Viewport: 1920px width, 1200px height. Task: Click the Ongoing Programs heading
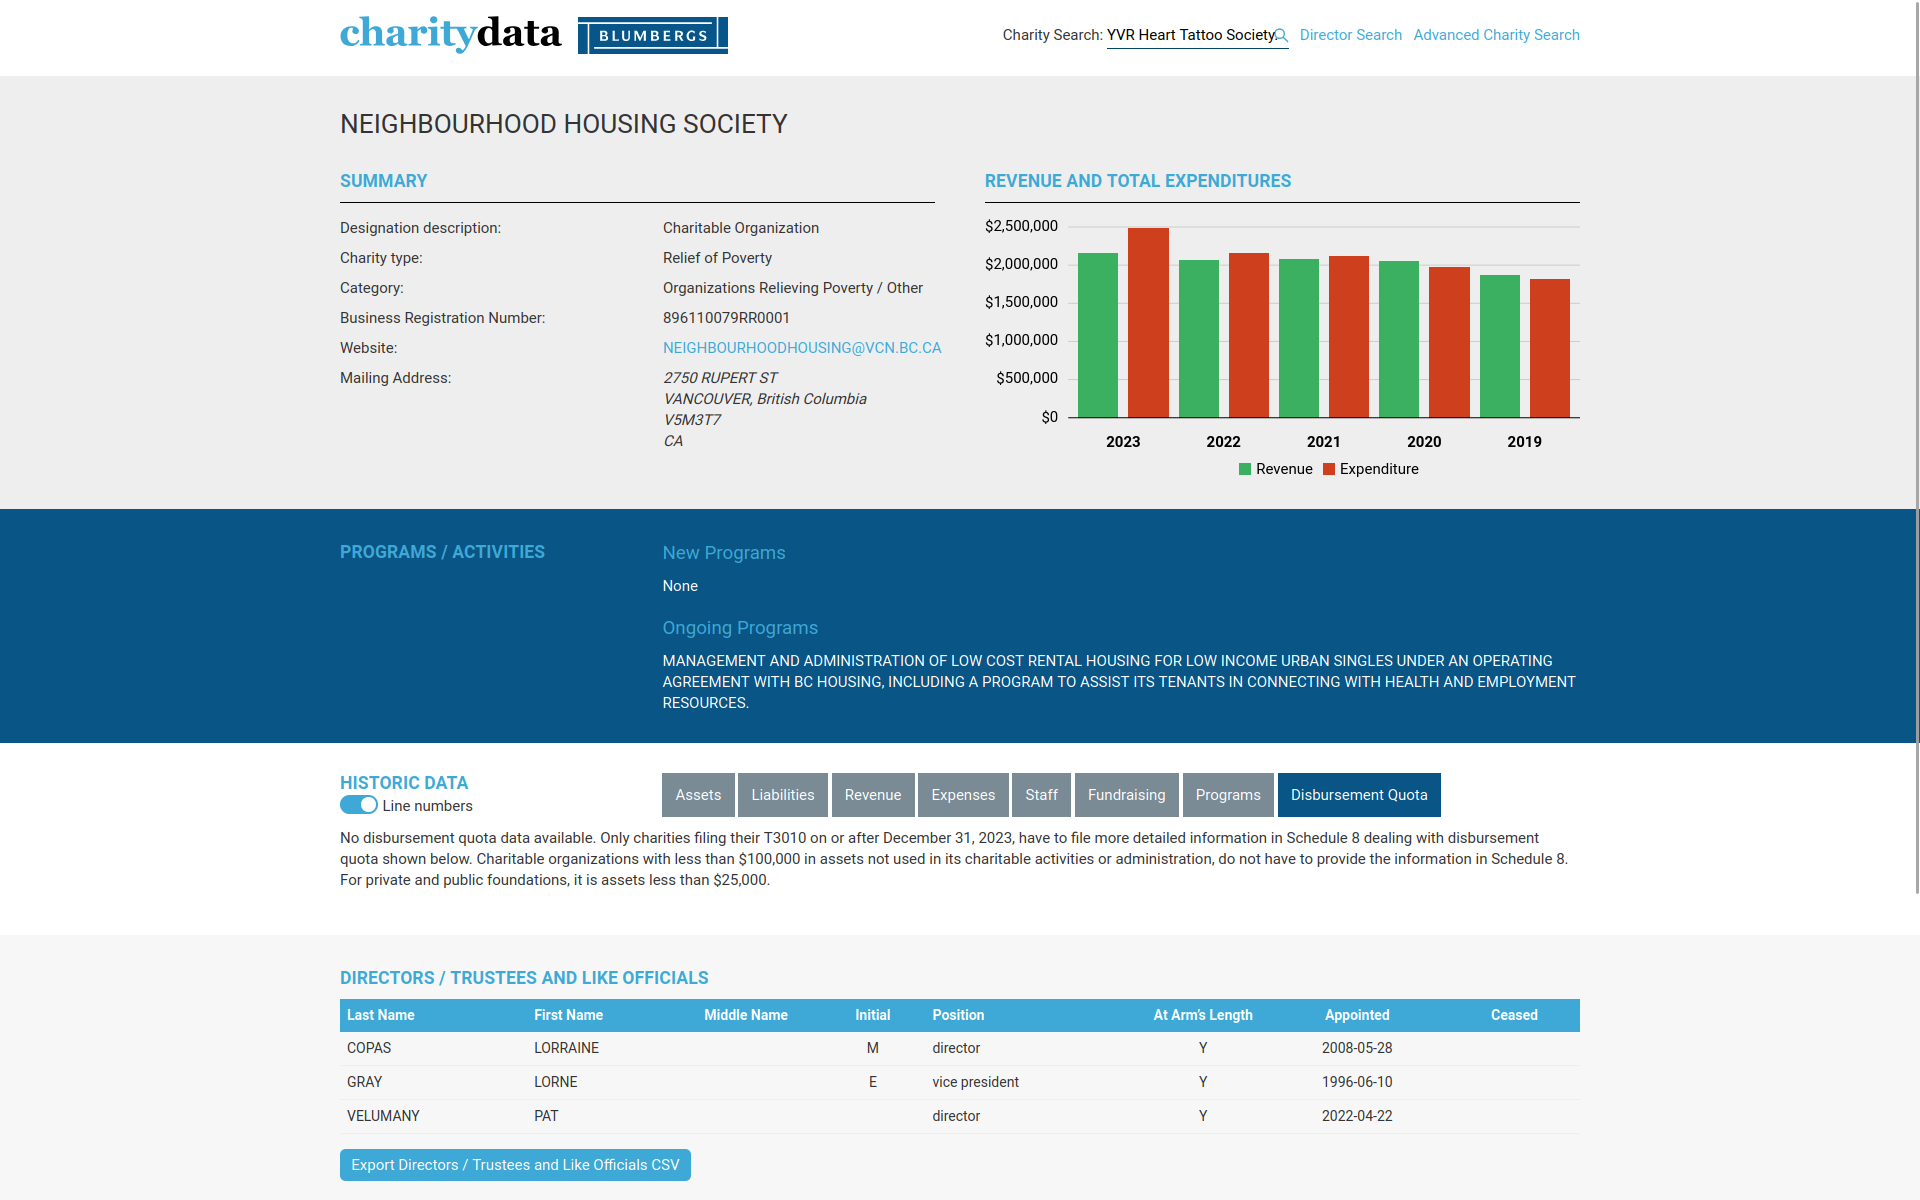pyautogui.click(x=740, y=628)
